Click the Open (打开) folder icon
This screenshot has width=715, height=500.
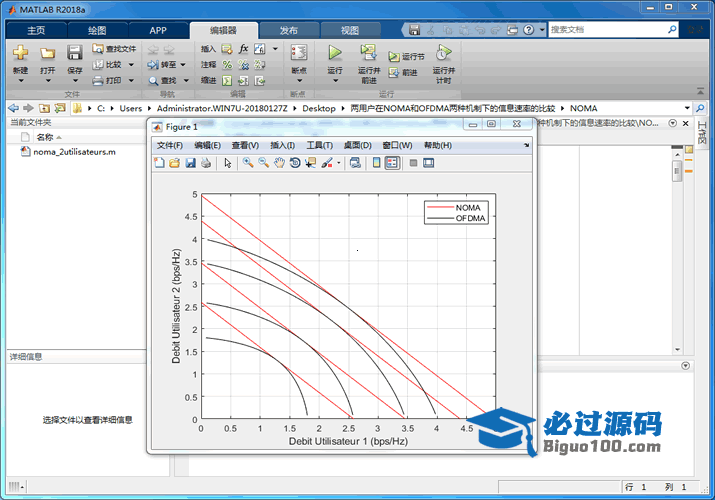(x=47, y=53)
